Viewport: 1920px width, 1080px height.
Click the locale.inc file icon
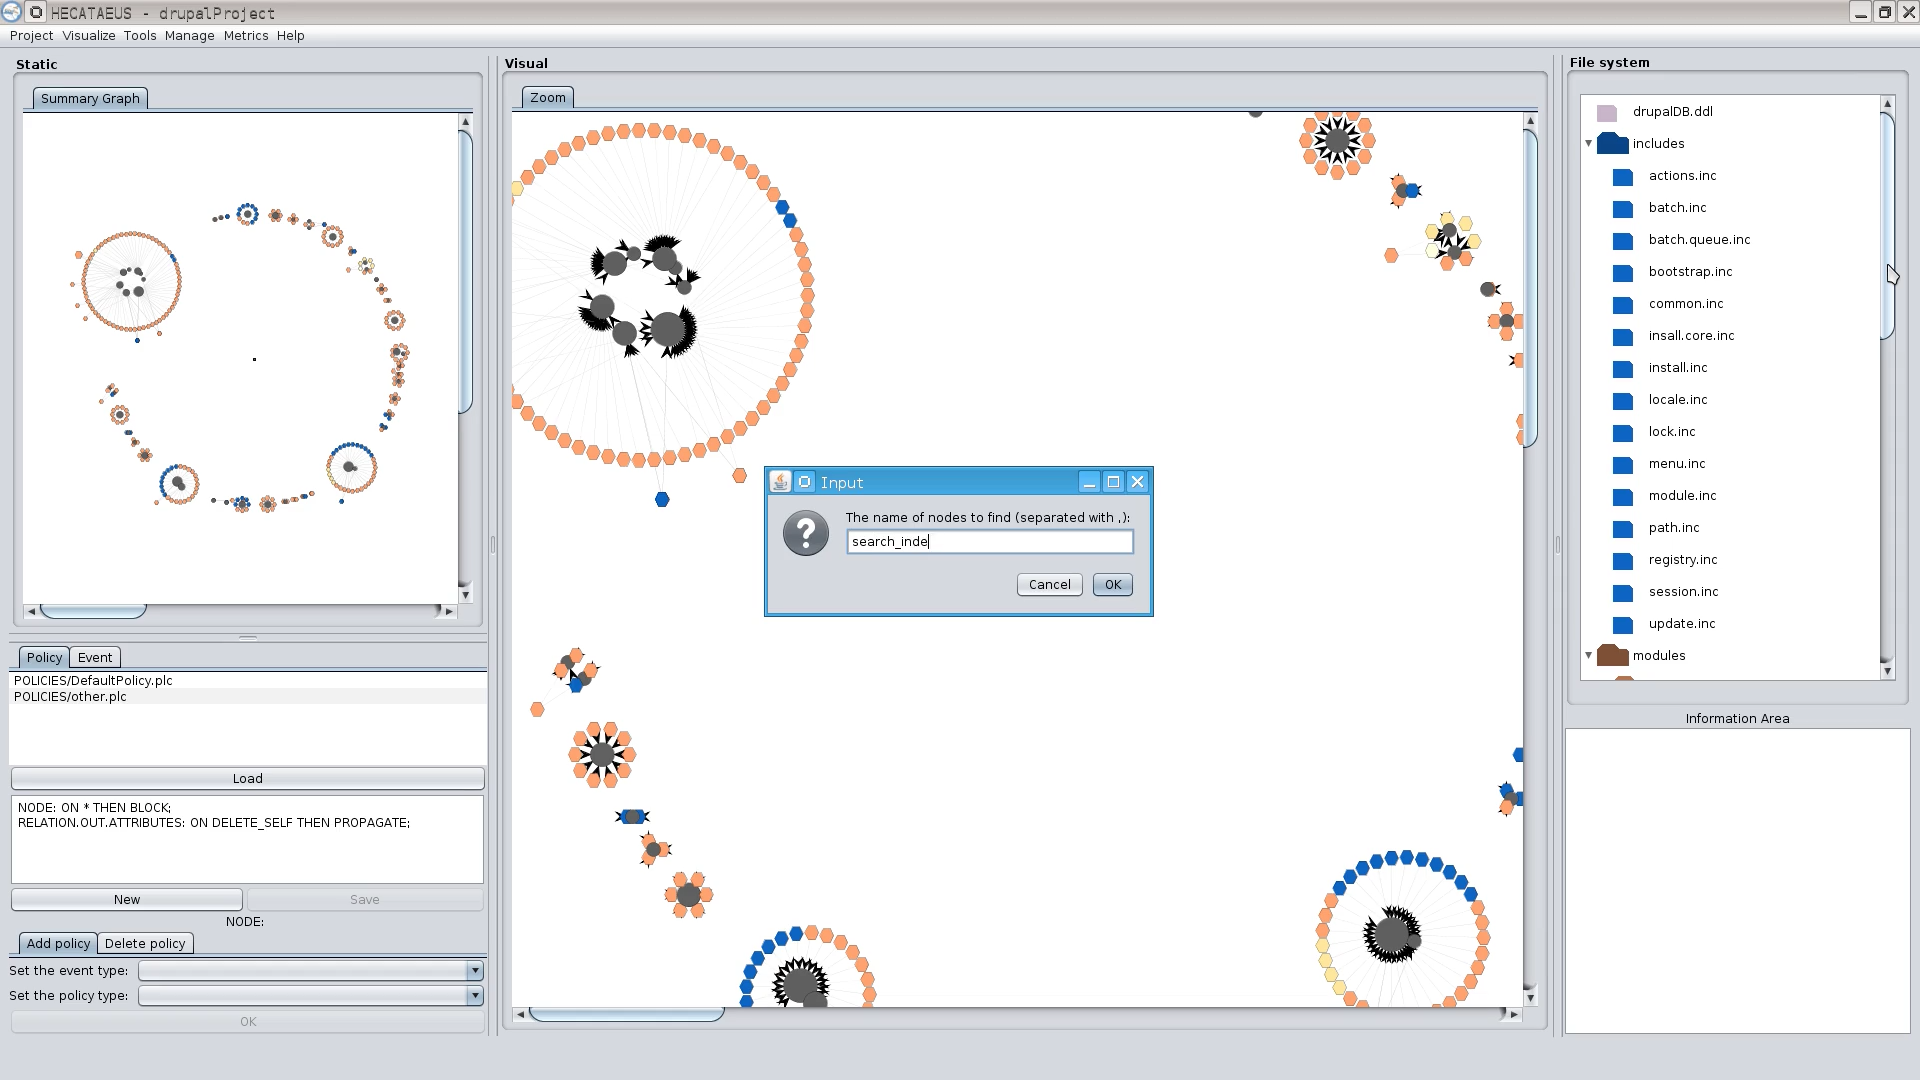tap(1623, 401)
